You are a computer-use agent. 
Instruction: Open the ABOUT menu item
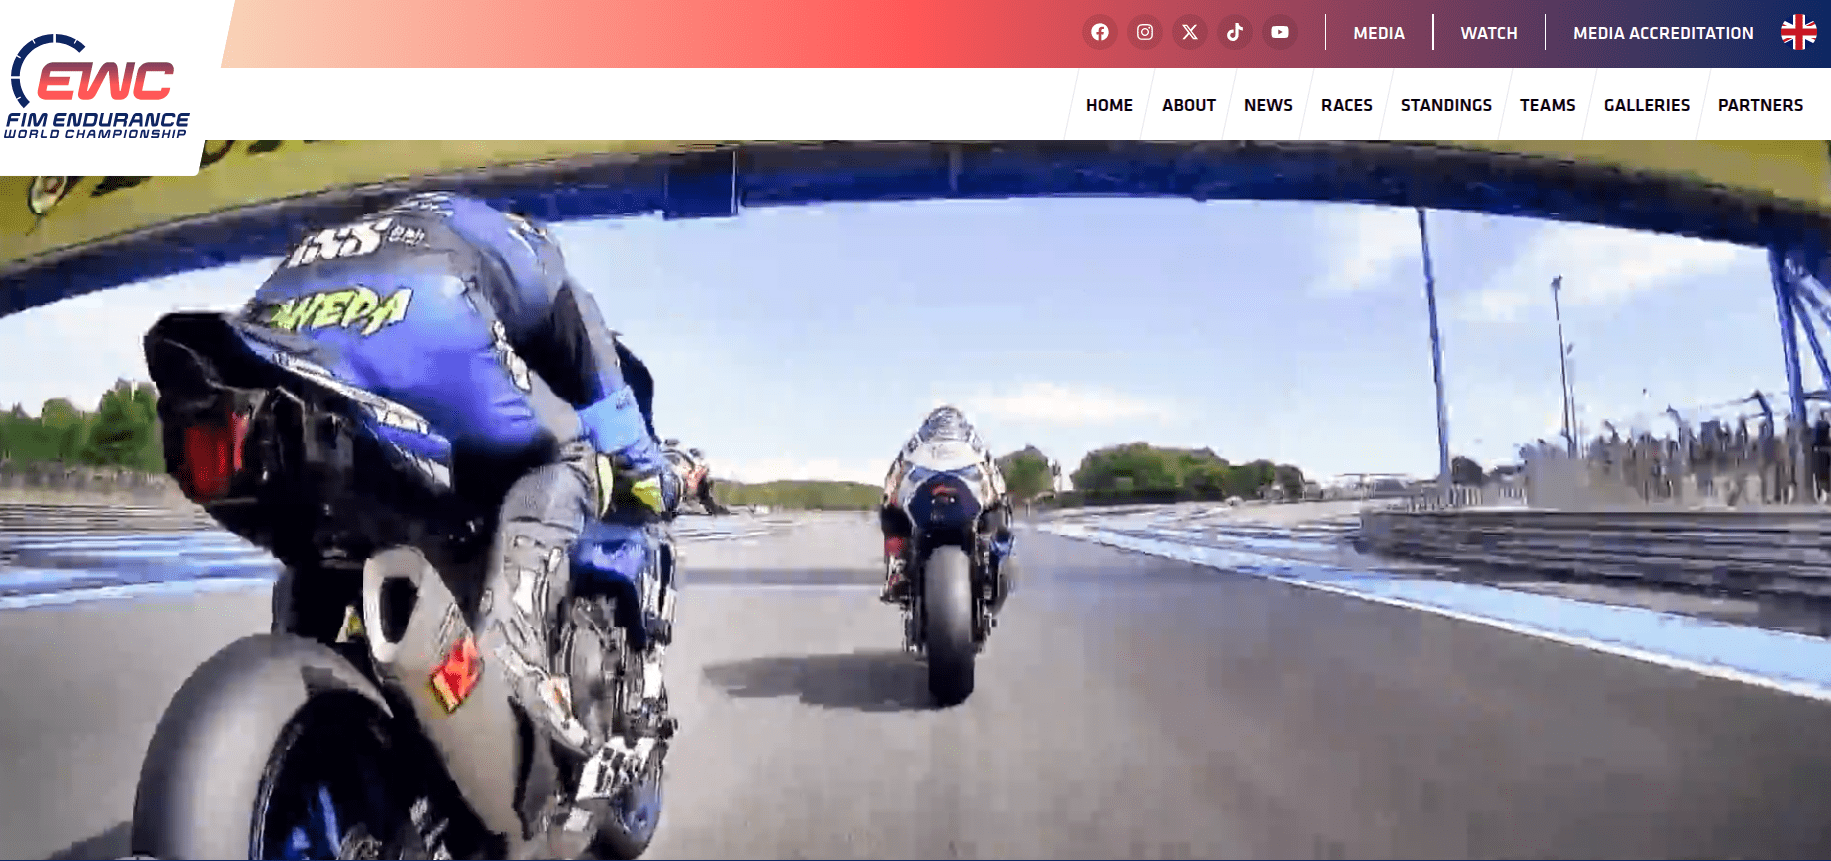[1188, 105]
